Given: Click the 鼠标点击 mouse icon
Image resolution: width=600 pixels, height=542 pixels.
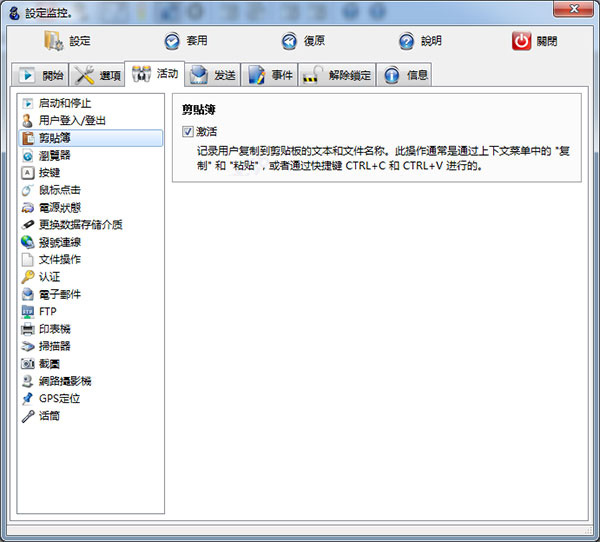Looking at the screenshot, I should [x=28, y=190].
